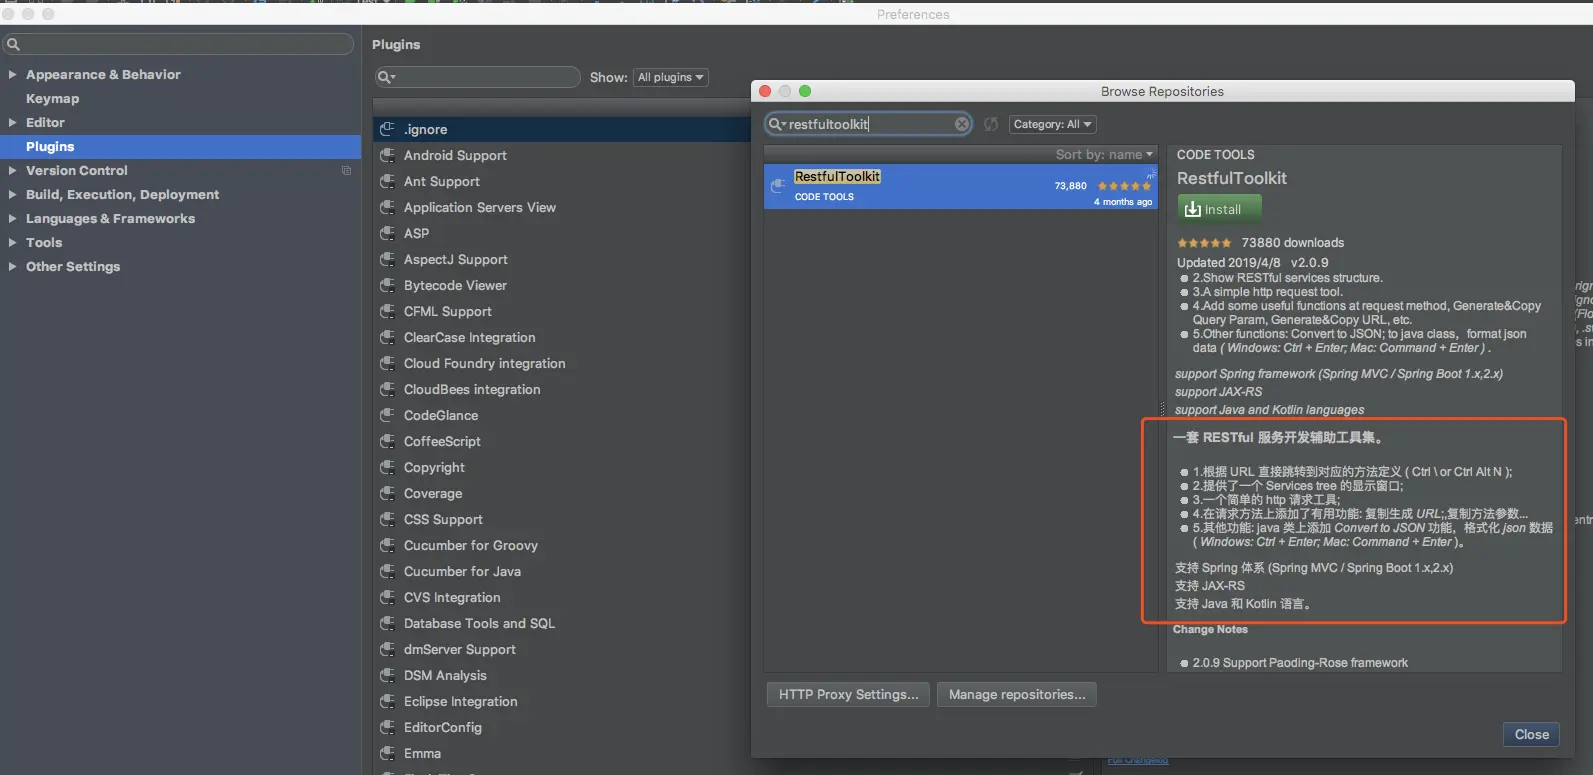Click the Bytecode Viewer plugin icon

(387, 285)
